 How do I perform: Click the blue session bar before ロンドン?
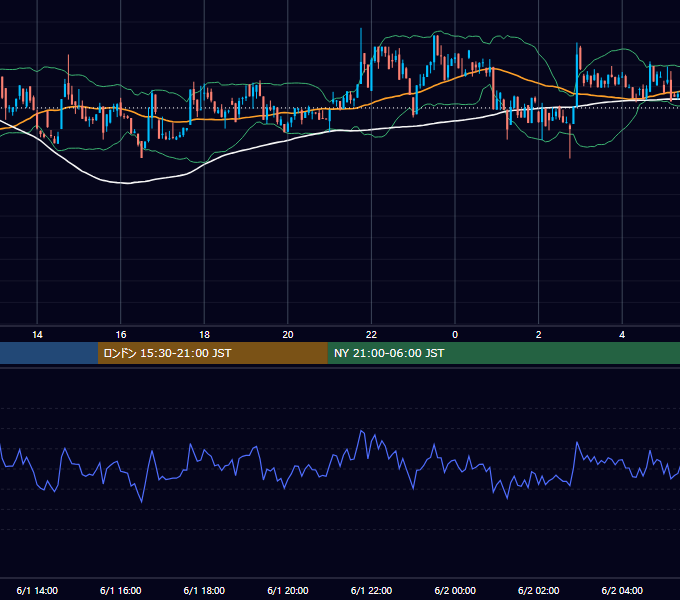pos(49,353)
